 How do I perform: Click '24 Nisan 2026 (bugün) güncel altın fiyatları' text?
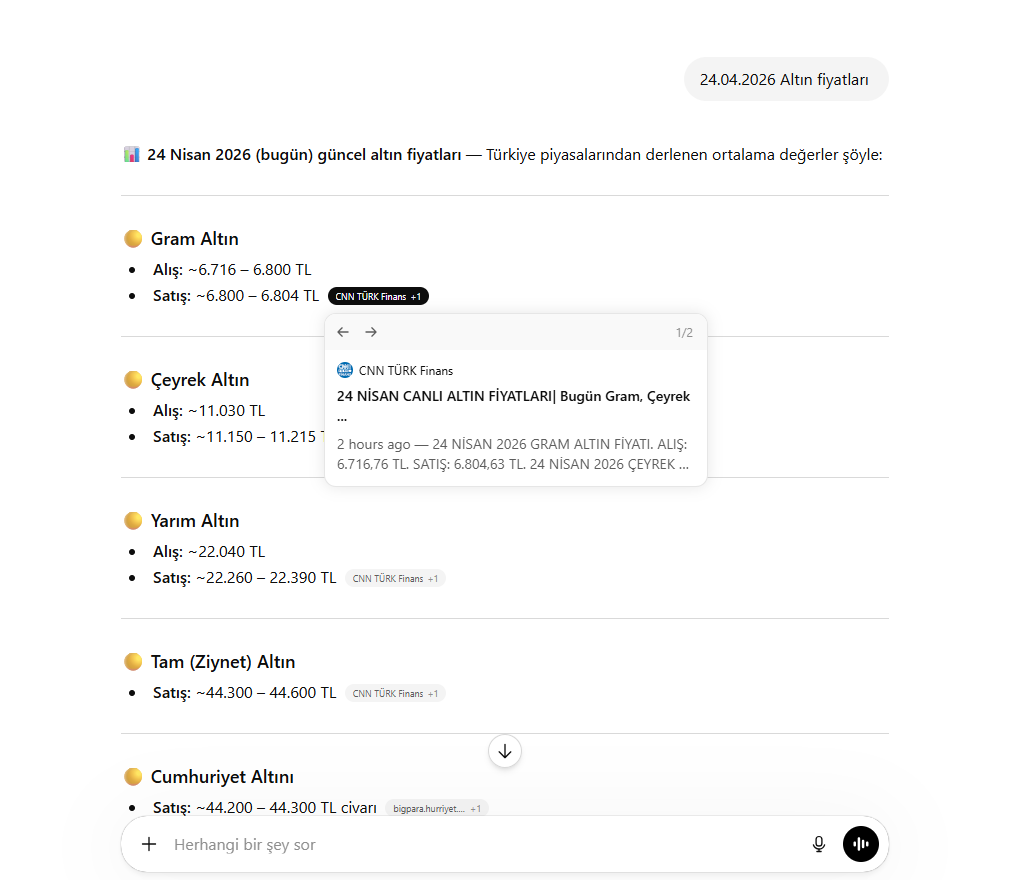304,155
